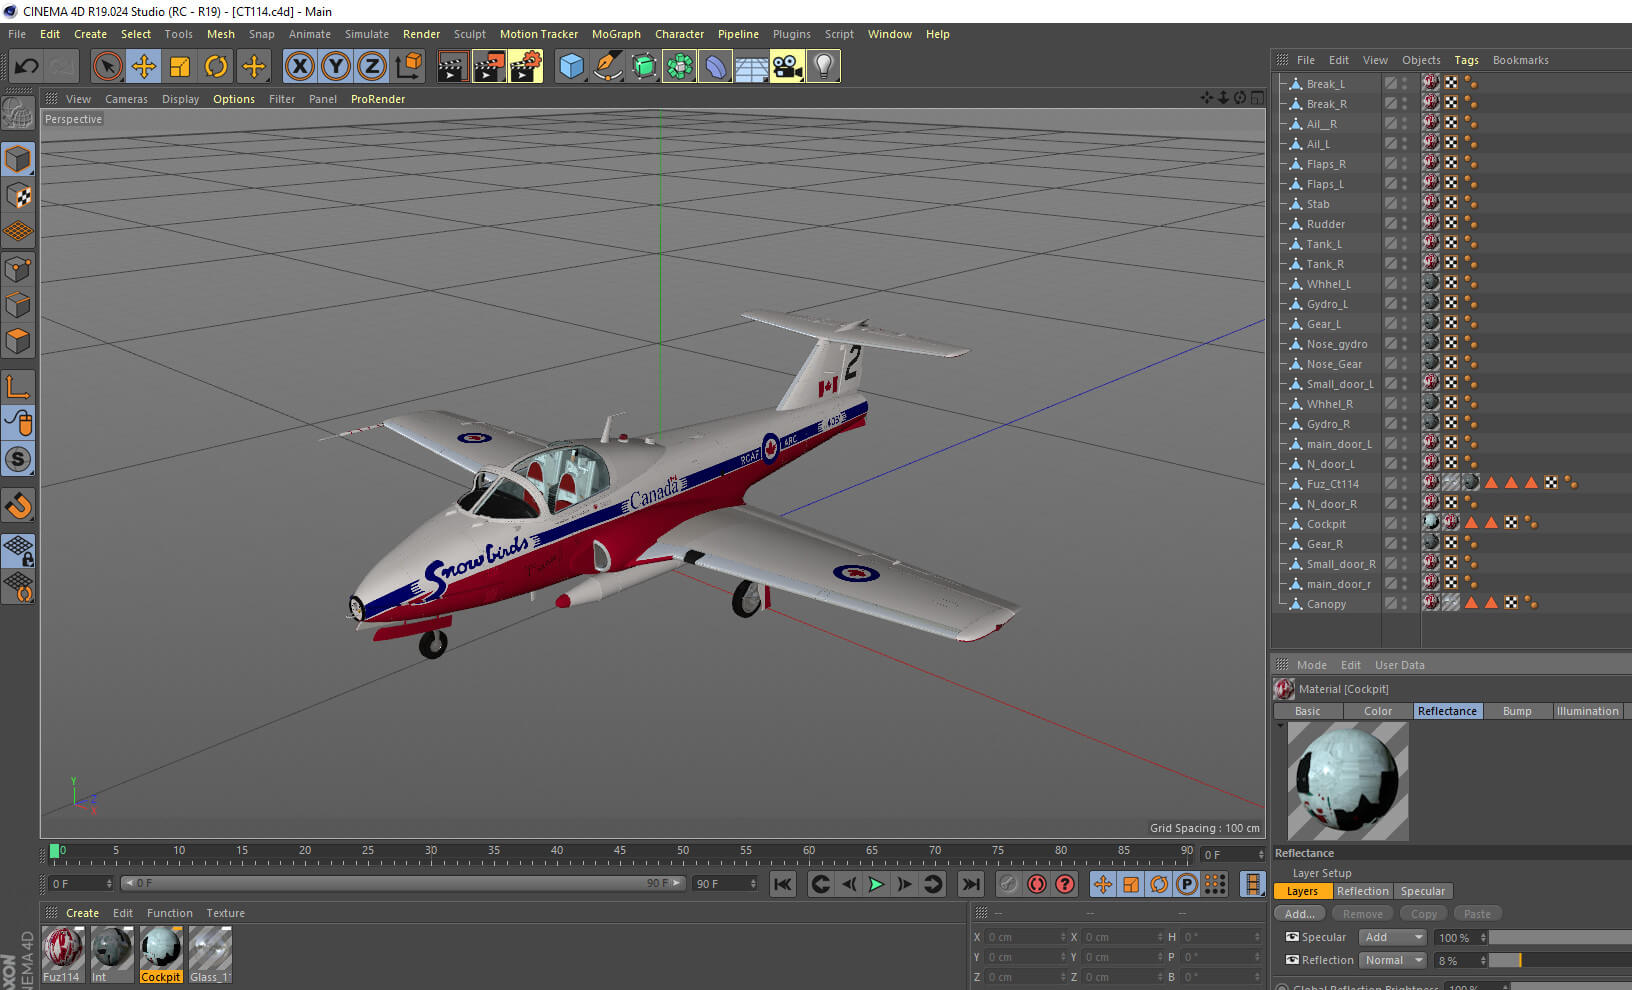Open the Reflection Normal dropdown
Screen dimensions: 1632x990
pyautogui.click(x=1392, y=960)
